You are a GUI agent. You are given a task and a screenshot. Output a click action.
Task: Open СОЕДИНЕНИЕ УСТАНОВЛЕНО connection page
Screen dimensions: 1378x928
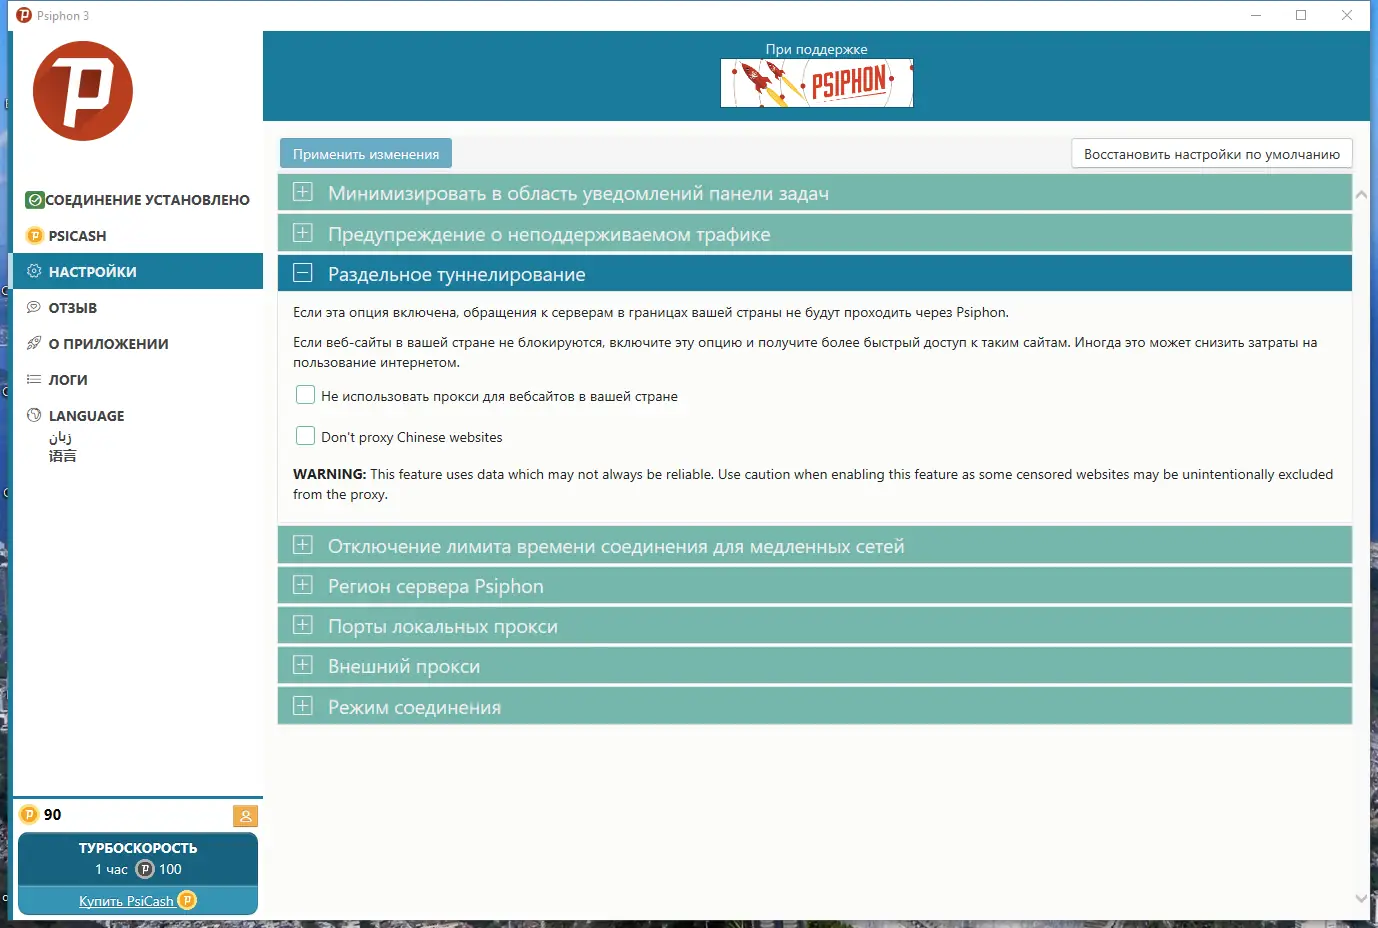click(x=138, y=200)
